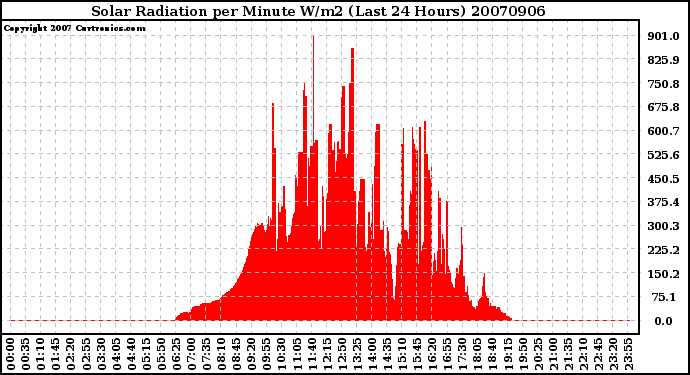Click the 450.5 y-axis label

(x=663, y=179)
